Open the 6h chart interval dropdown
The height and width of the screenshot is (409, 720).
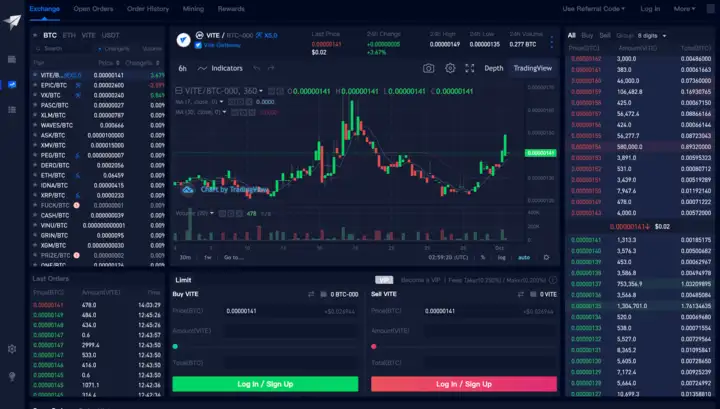click(183, 68)
